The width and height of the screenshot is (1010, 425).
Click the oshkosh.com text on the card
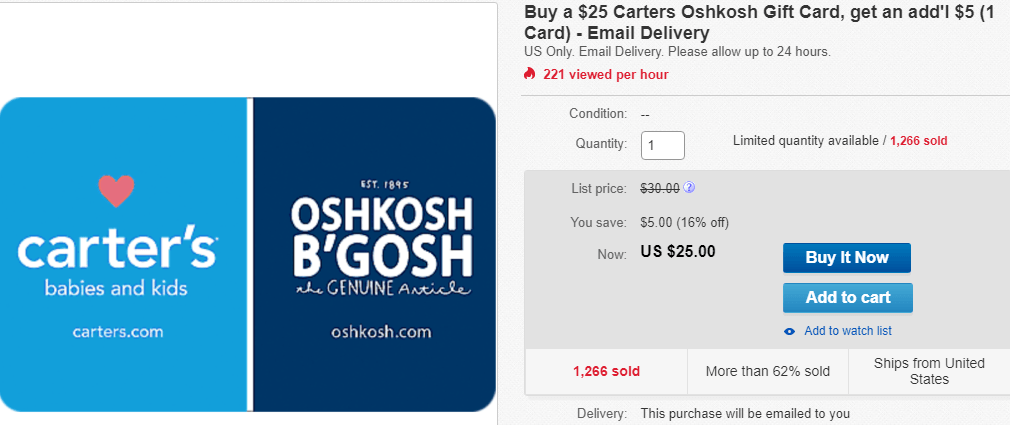pos(381,332)
